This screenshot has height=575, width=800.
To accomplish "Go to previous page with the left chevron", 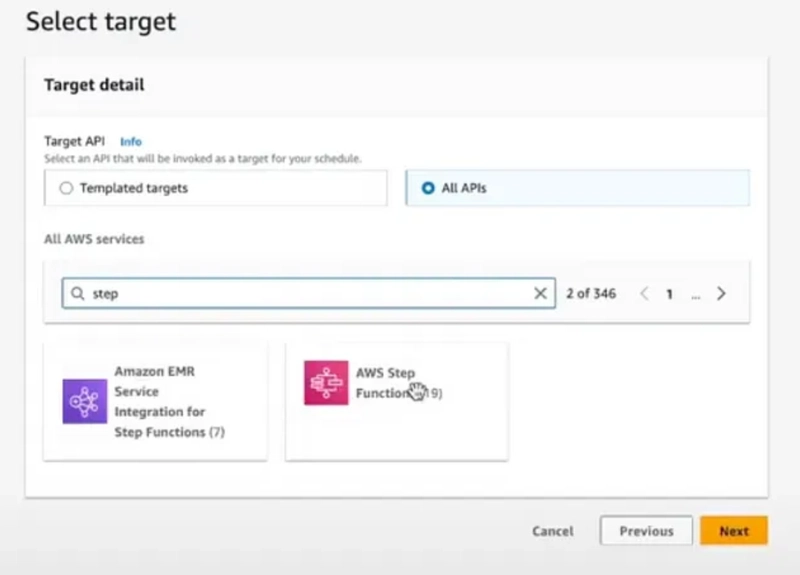I will [644, 293].
